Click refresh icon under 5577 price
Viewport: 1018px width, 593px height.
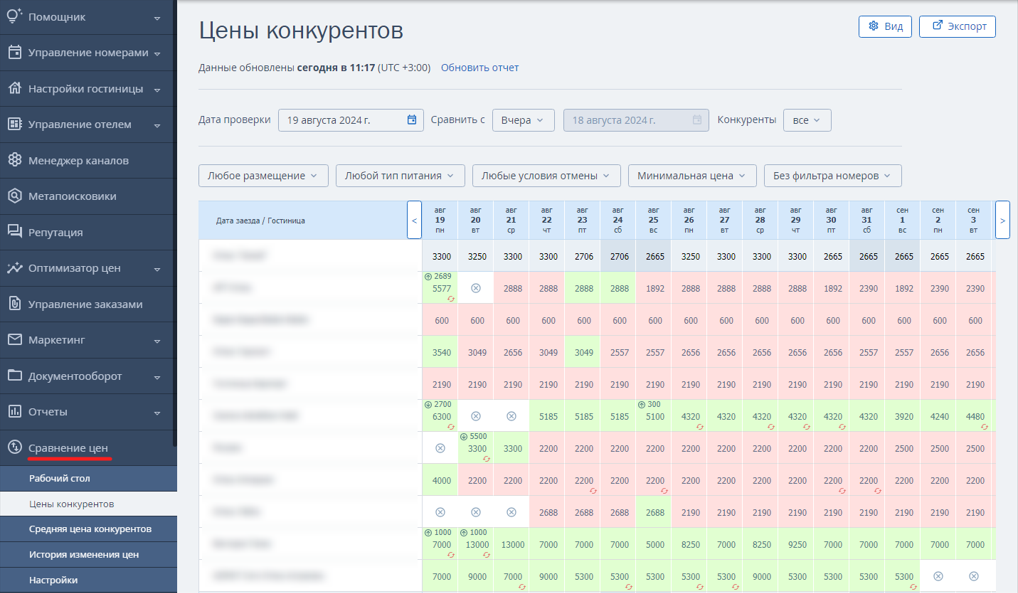pyautogui.click(x=451, y=299)
